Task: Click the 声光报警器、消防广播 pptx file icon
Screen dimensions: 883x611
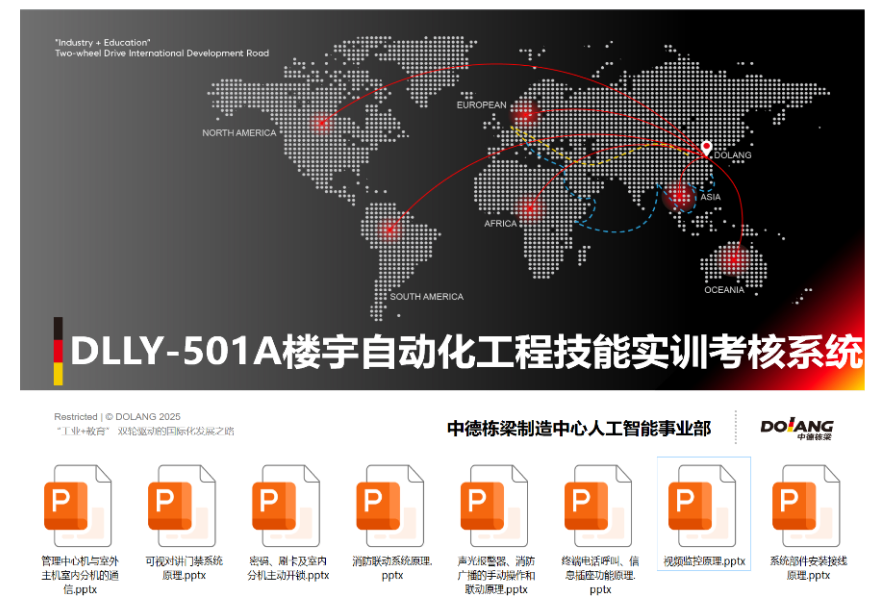Action: pos(494,505)
